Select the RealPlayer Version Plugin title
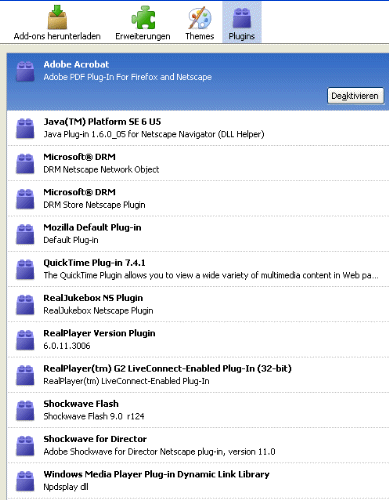 (x=99, y=333)
